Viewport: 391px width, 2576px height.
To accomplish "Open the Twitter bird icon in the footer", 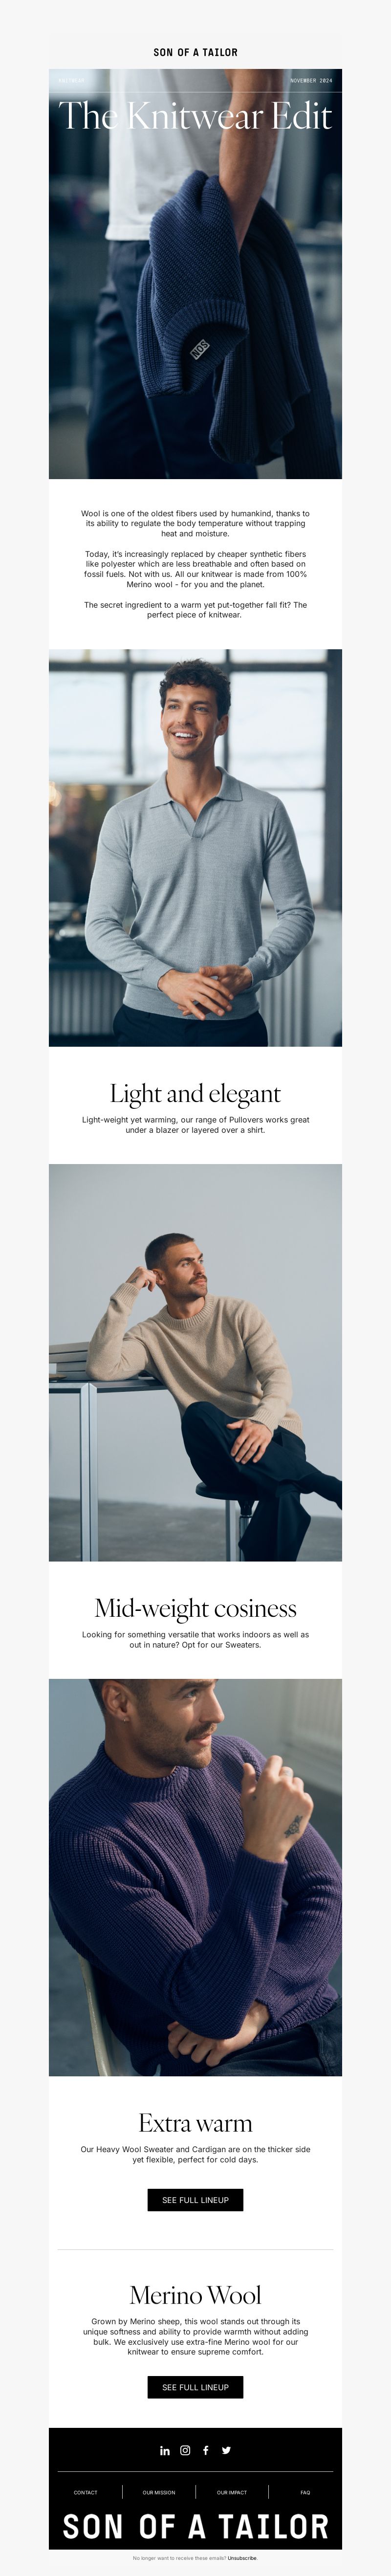I will pyautogui.click(x=226, y=2450).
